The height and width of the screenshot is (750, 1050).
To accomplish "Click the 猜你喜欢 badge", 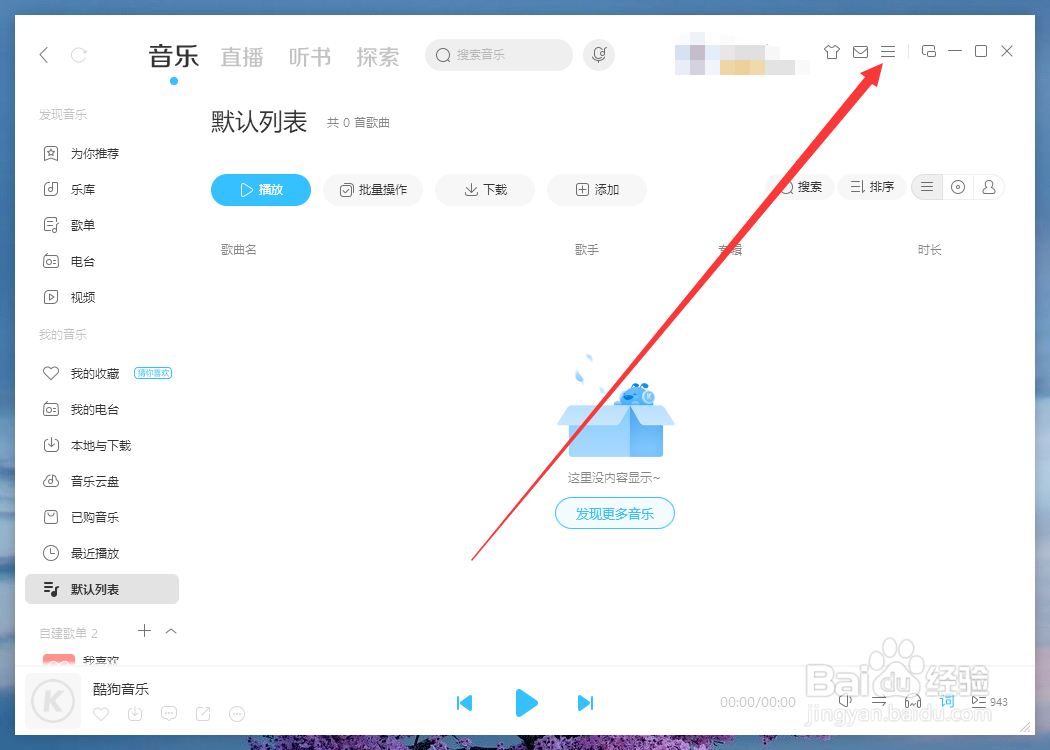I will click(153, 373).
